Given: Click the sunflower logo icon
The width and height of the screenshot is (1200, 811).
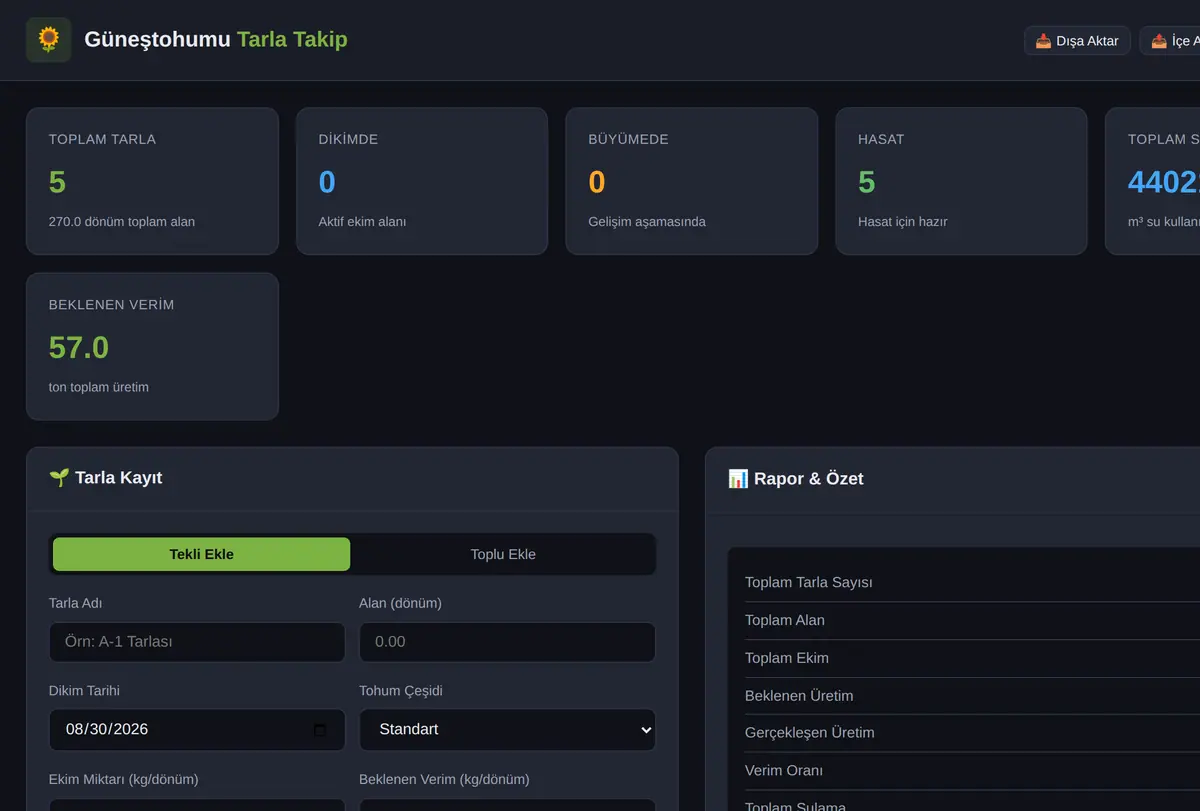Looking at the screenshot, I should (x=48, y=40).
